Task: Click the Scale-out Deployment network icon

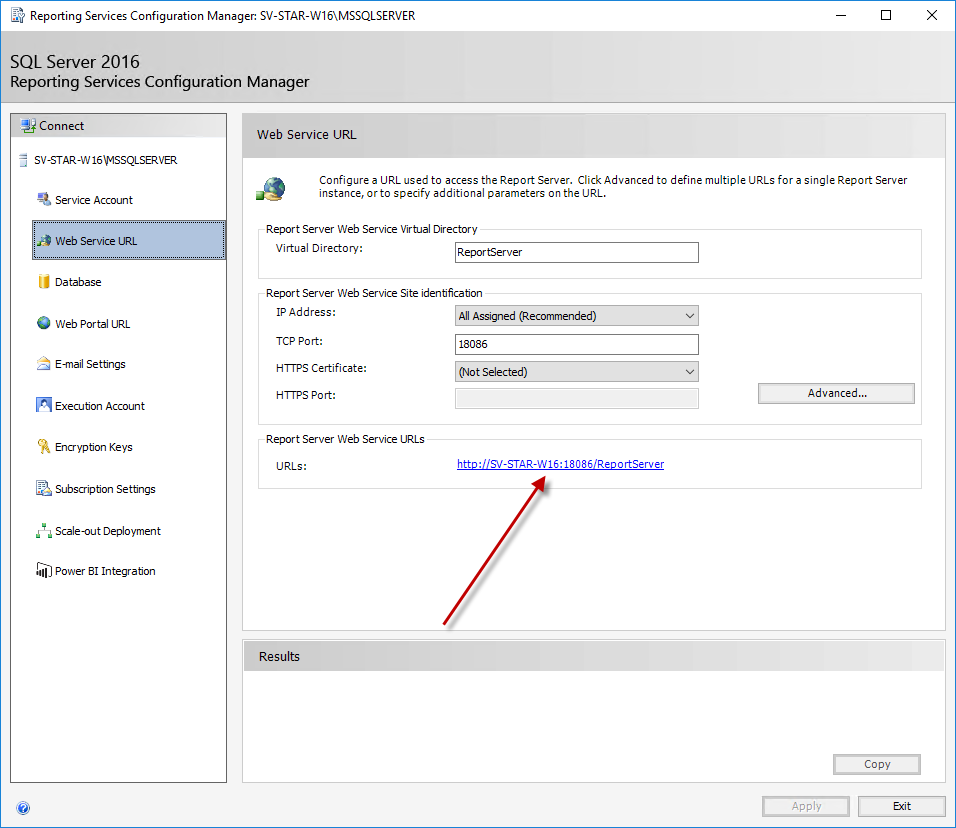Action: [44, 530]
